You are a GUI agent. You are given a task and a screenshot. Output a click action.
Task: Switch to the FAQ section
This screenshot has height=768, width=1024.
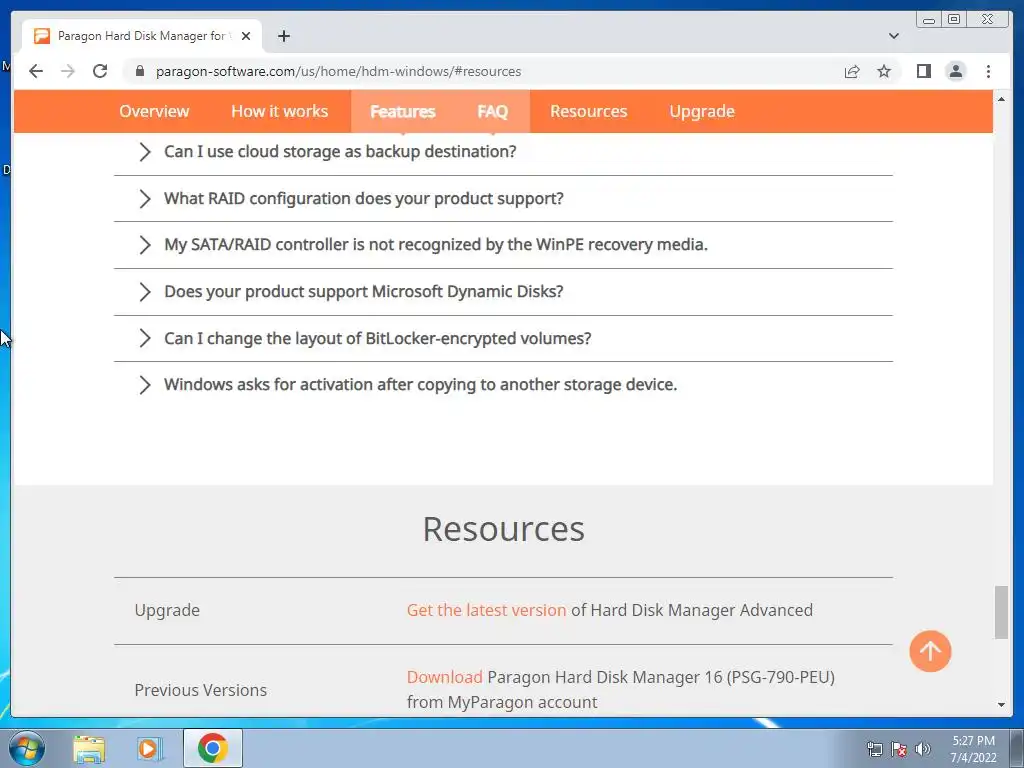[x=492, y=112]
